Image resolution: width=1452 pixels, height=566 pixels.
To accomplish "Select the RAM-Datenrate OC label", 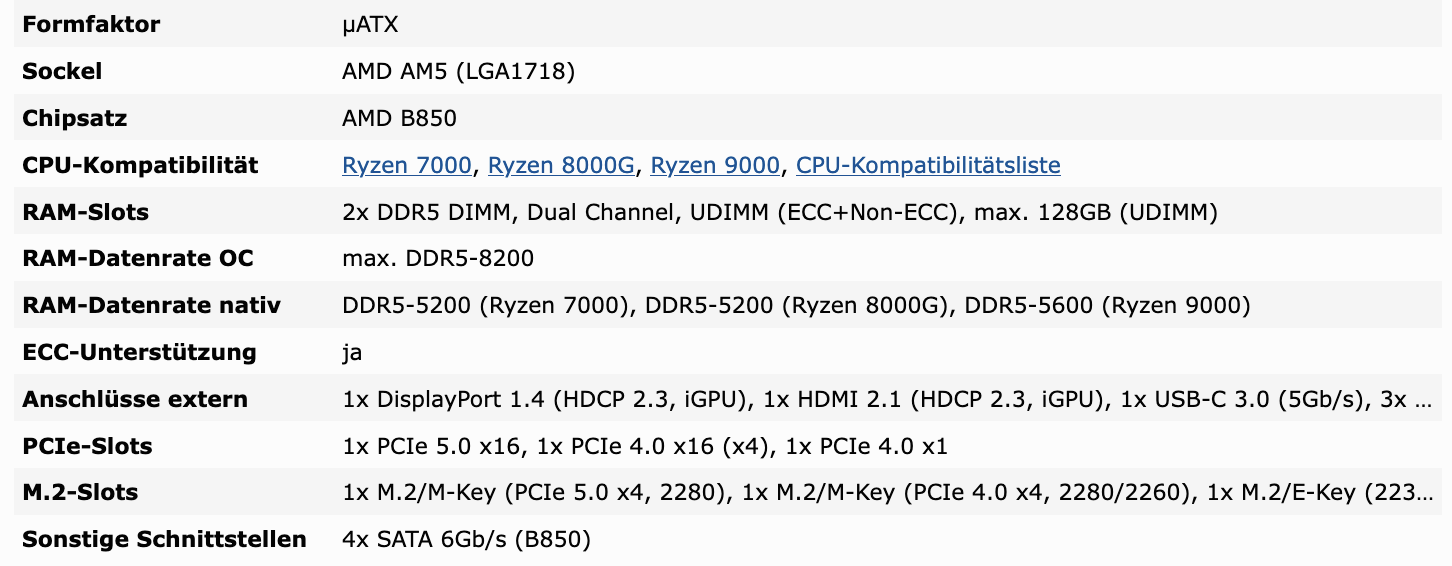I will (x=138, y=258).
